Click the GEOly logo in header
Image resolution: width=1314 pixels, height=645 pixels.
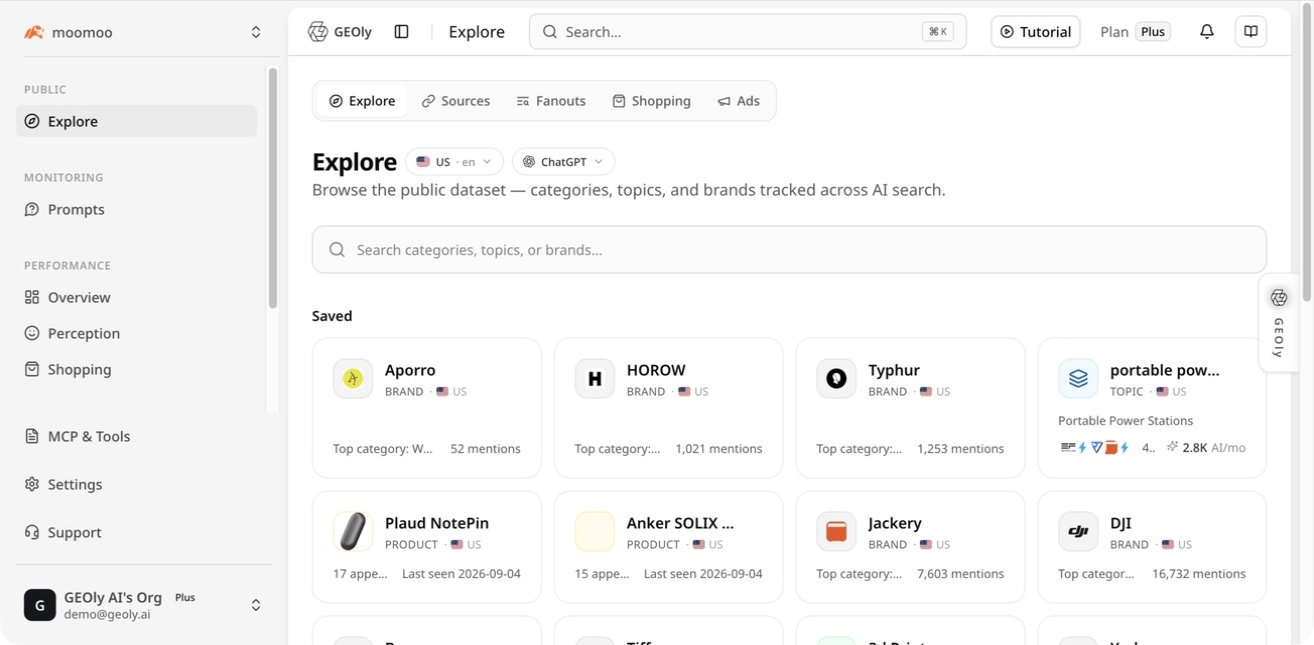coord(340,32)
